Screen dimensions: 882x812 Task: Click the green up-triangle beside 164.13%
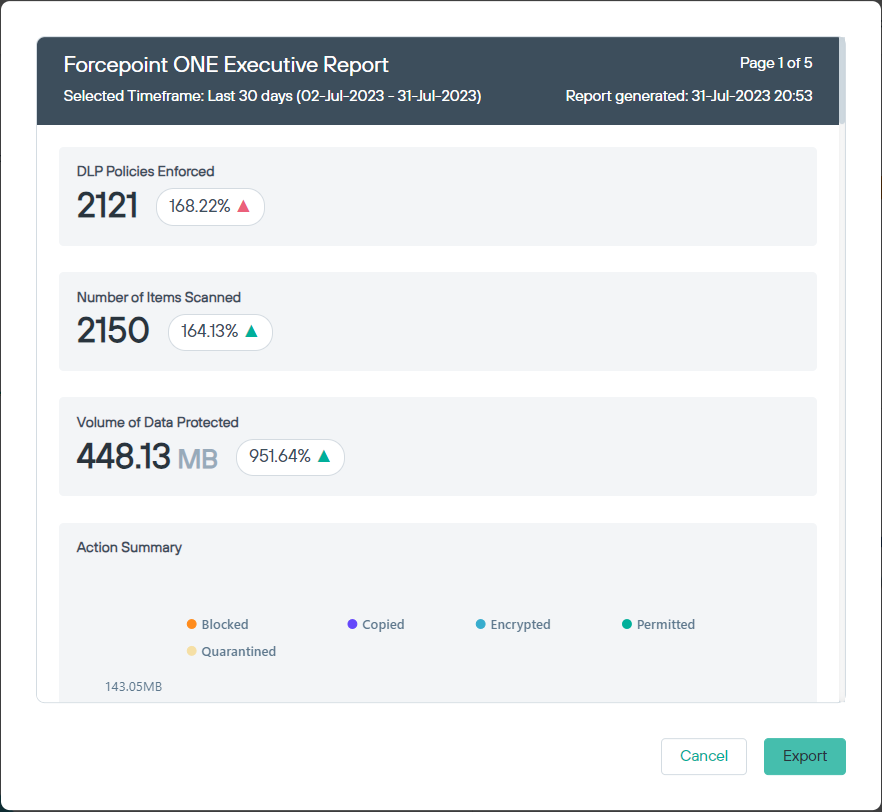tap(251, 331)
